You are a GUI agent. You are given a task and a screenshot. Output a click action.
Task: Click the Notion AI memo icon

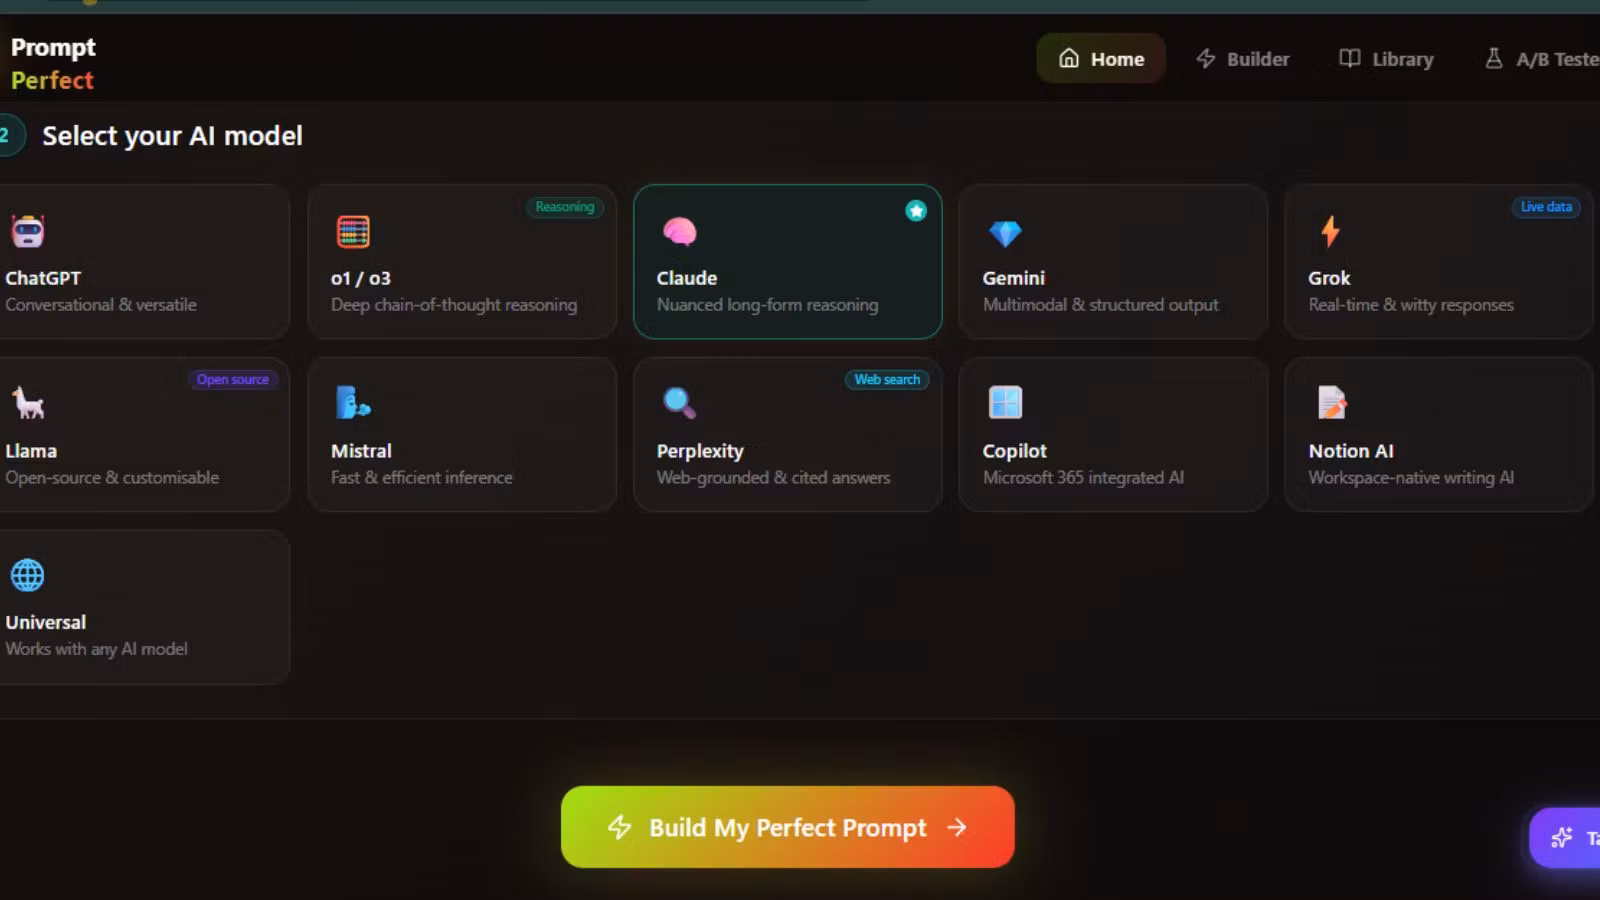1331,403
